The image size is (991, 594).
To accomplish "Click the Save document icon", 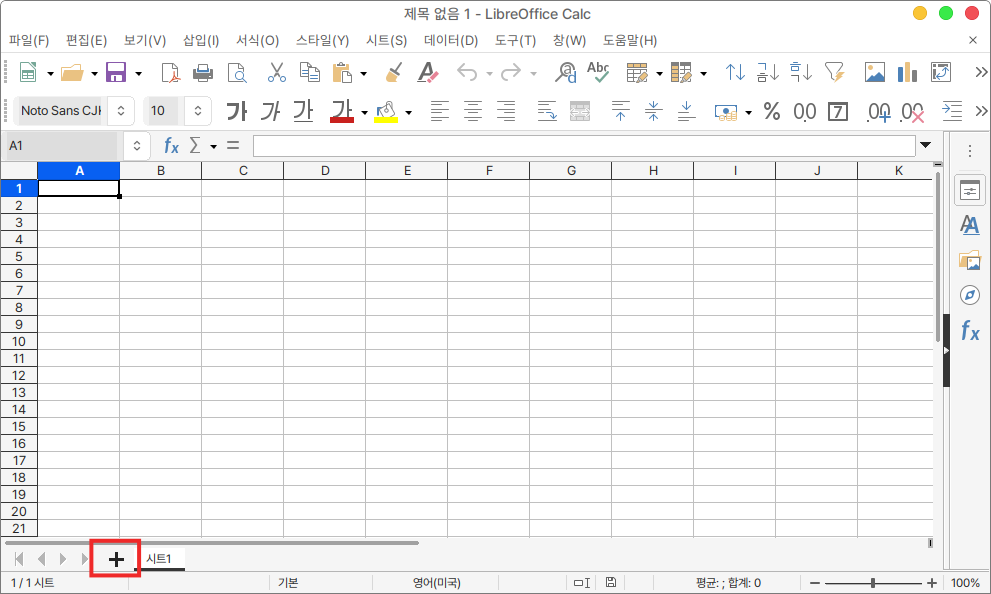I will click(116, 72).
